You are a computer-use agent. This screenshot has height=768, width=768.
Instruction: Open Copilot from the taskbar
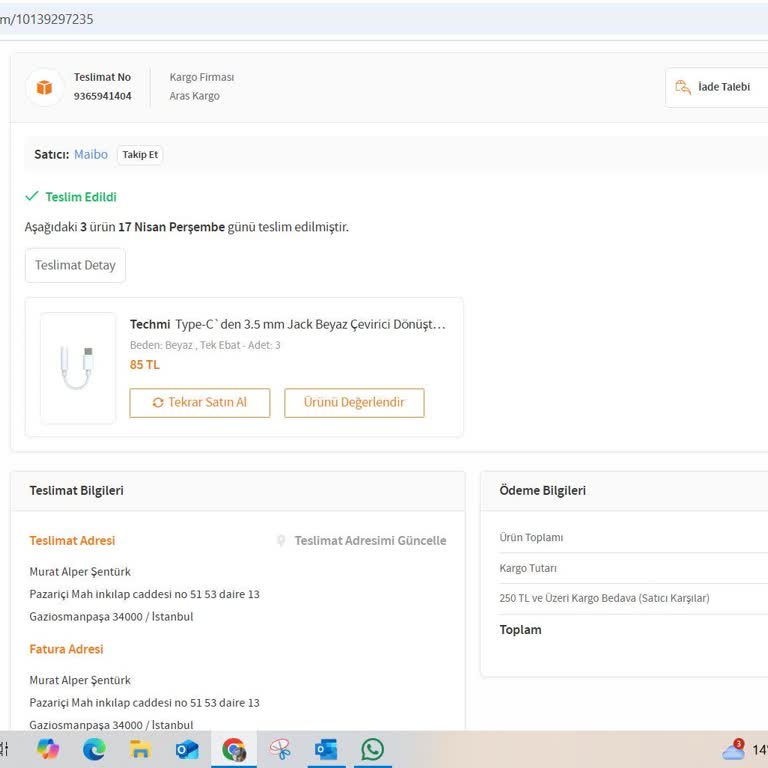click(48, 749)
